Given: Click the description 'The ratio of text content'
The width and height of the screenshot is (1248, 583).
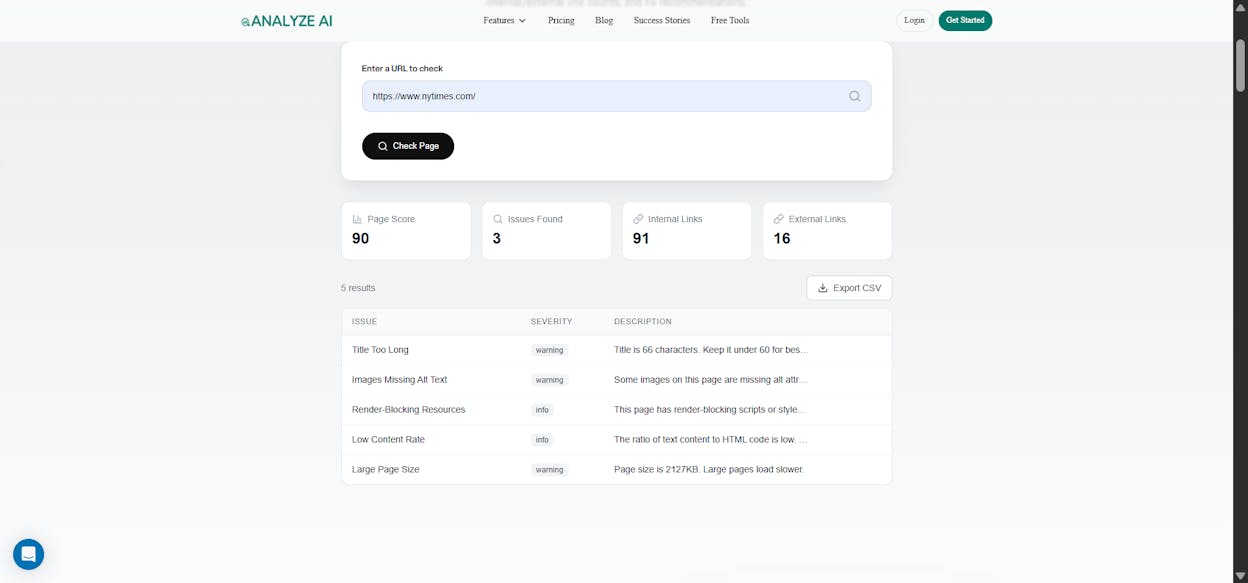Looking at the screenshot, I should 711,440.
